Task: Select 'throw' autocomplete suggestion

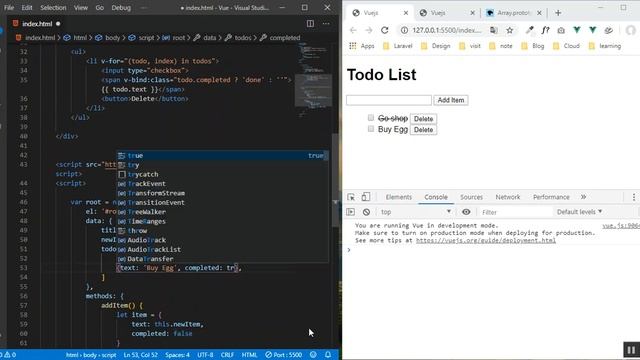Action: (x=222, y=231)
